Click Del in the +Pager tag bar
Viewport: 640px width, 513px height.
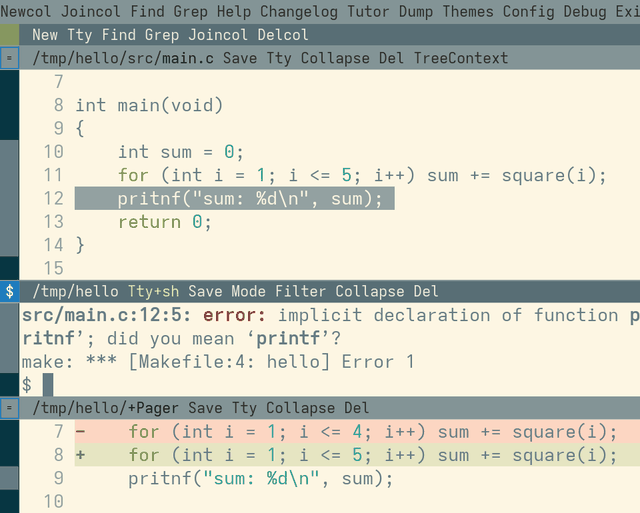point(357,408)
